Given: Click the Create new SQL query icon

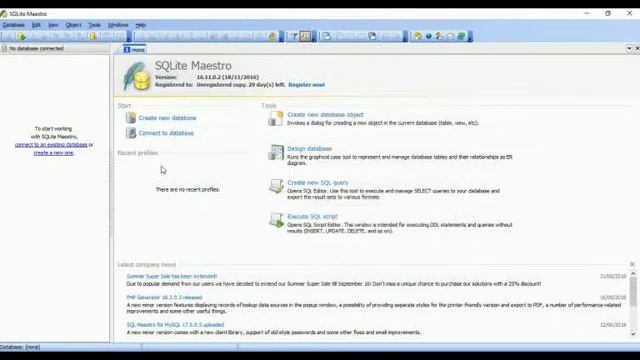Looking at the screenshot, I should click(x=276, y=186).
